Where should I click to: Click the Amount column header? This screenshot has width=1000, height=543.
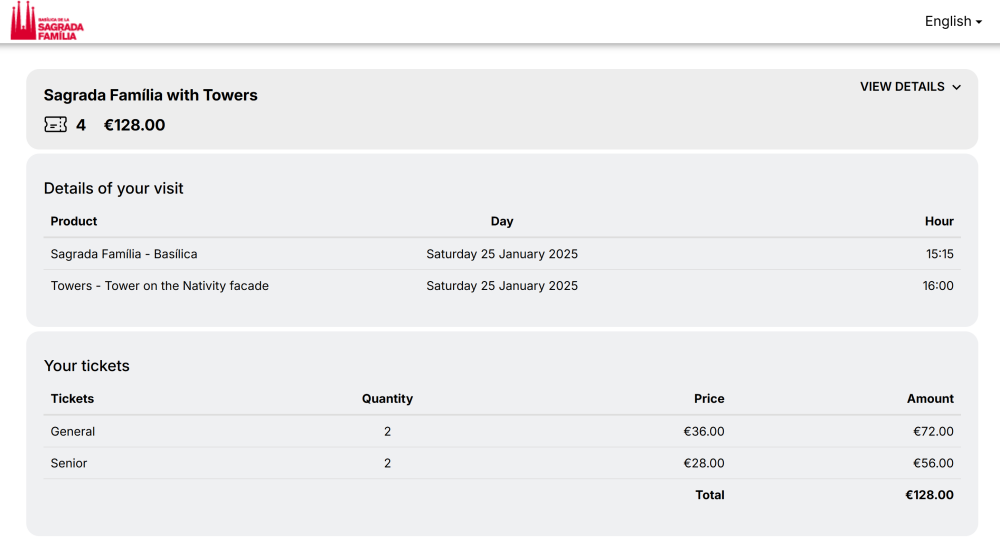pos(930,399)
